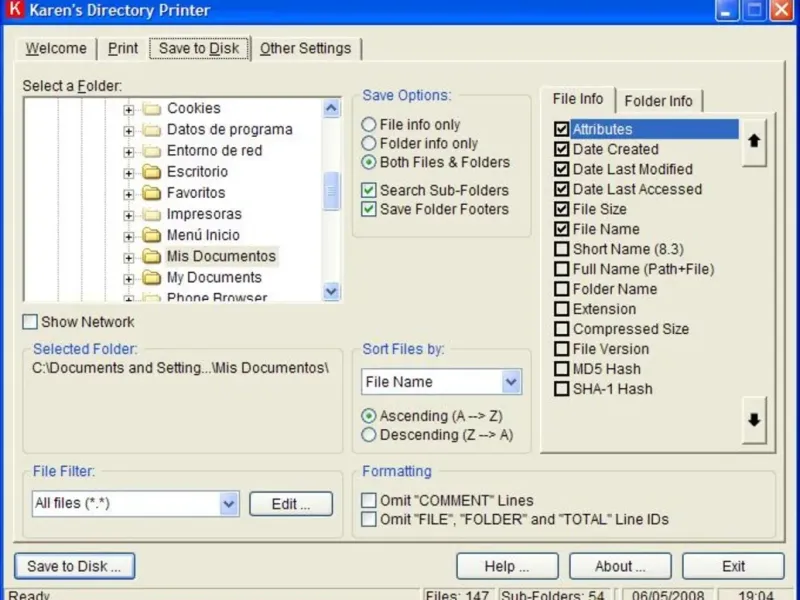Select the Favoritos tree item
Image resolution: width=800 pixels, height=600 pixels.
click(196, 193)
